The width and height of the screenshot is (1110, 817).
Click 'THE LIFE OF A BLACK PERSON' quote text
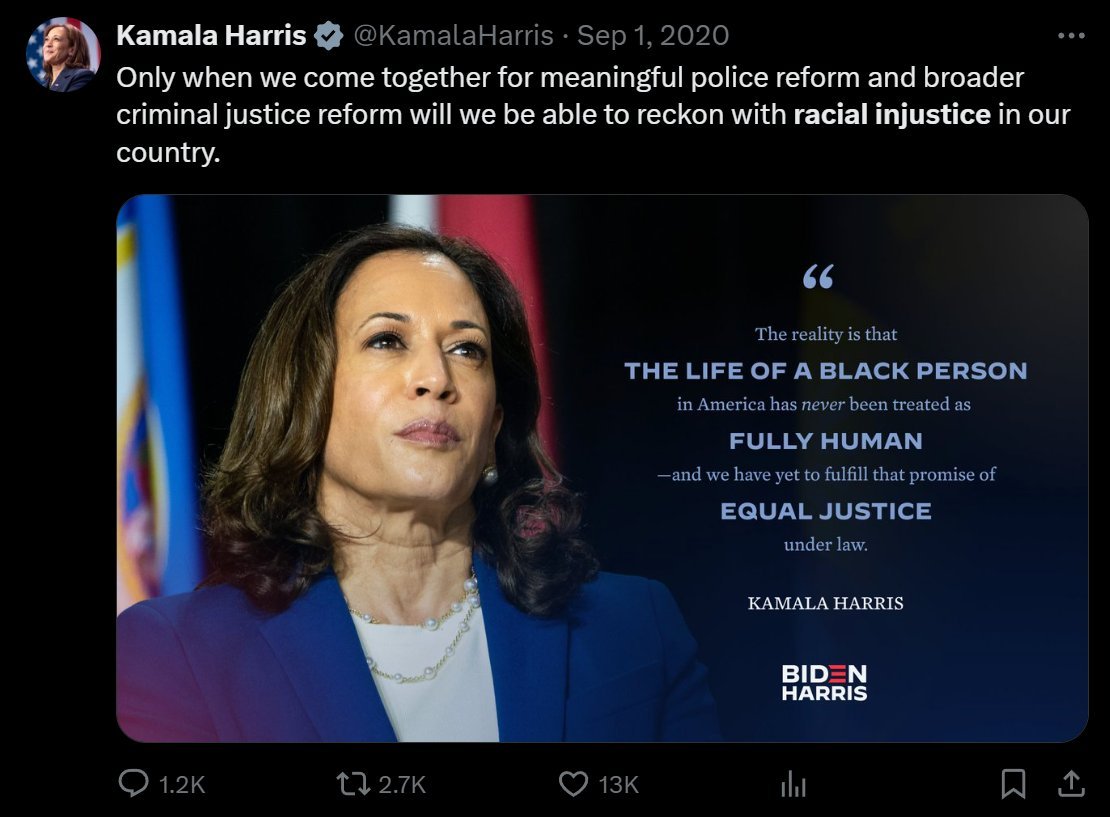pos(825,371)
